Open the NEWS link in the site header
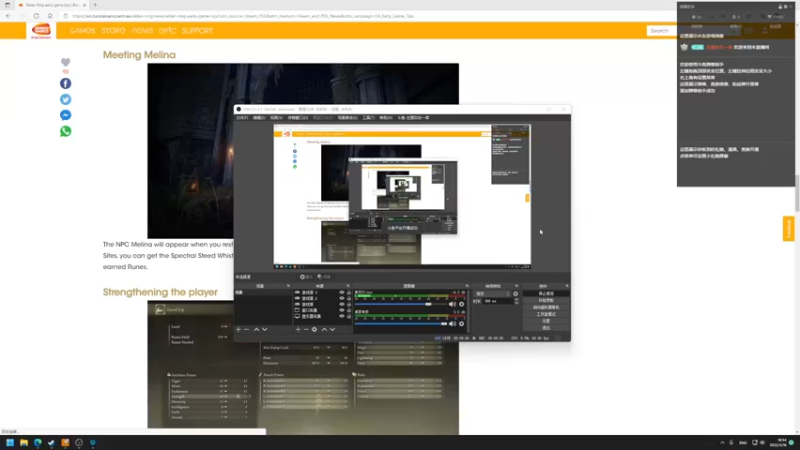 click(x=142, y=31)
